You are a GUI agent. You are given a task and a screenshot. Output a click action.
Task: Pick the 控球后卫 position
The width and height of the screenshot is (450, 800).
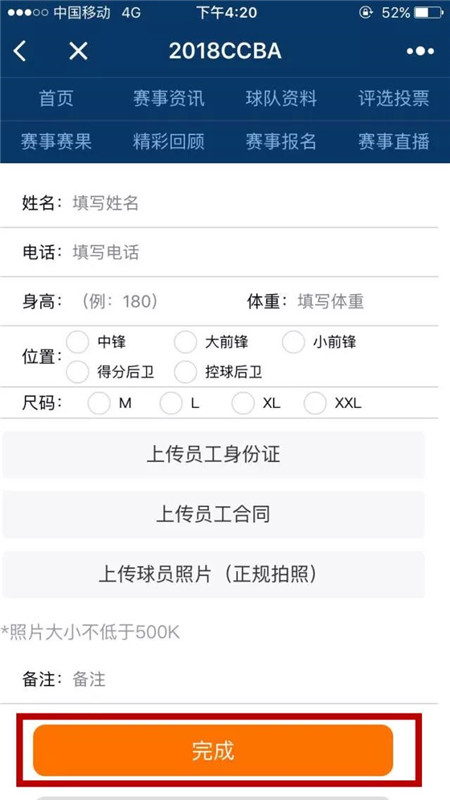185,371
